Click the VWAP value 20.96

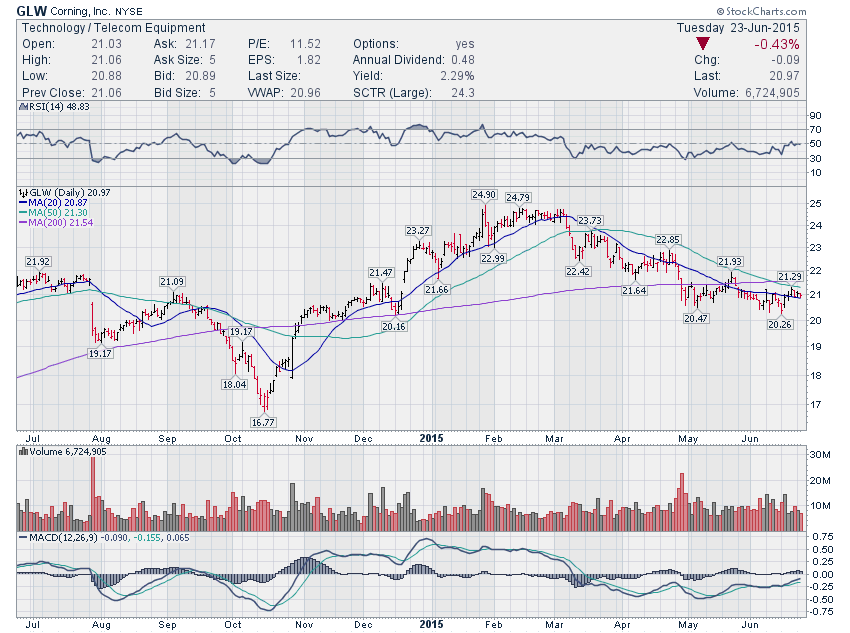(x=305, y=93)
